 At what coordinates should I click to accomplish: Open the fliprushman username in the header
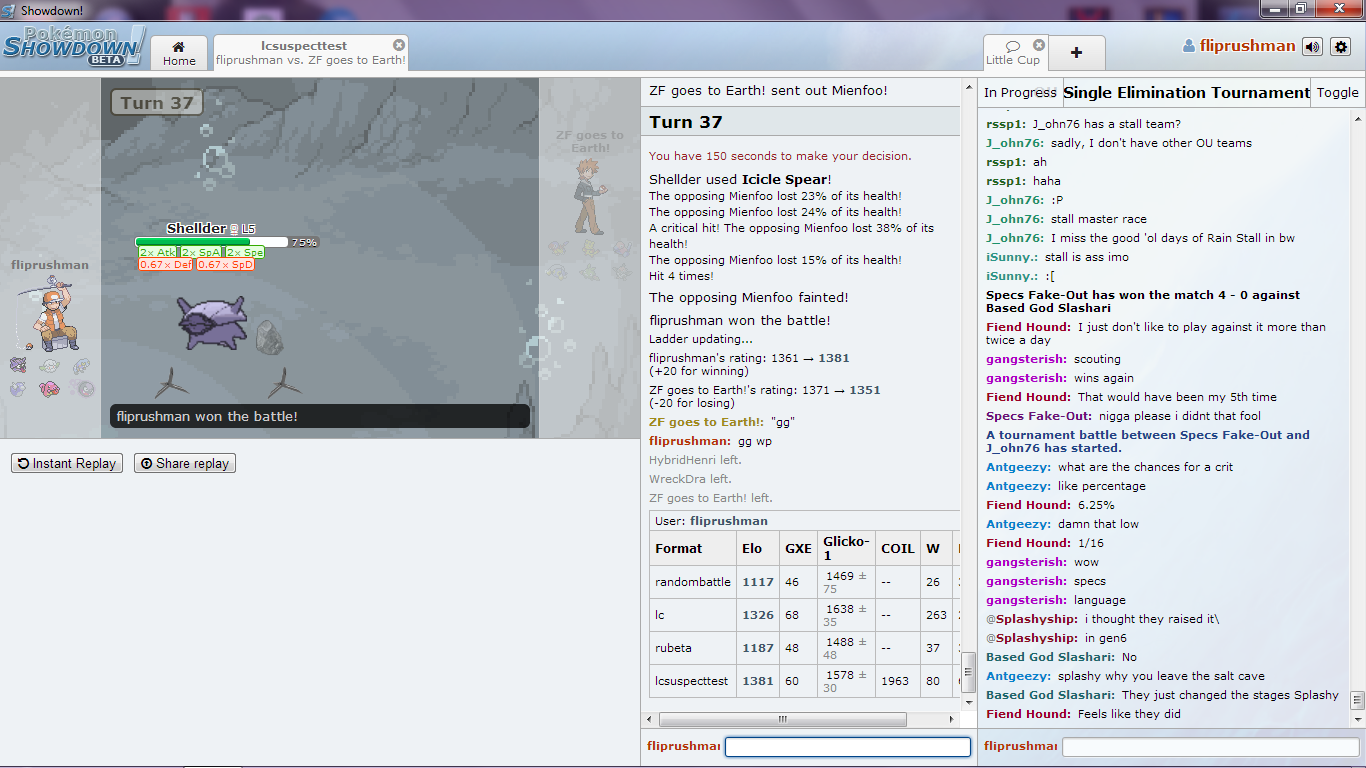(x=1246, y=46)
